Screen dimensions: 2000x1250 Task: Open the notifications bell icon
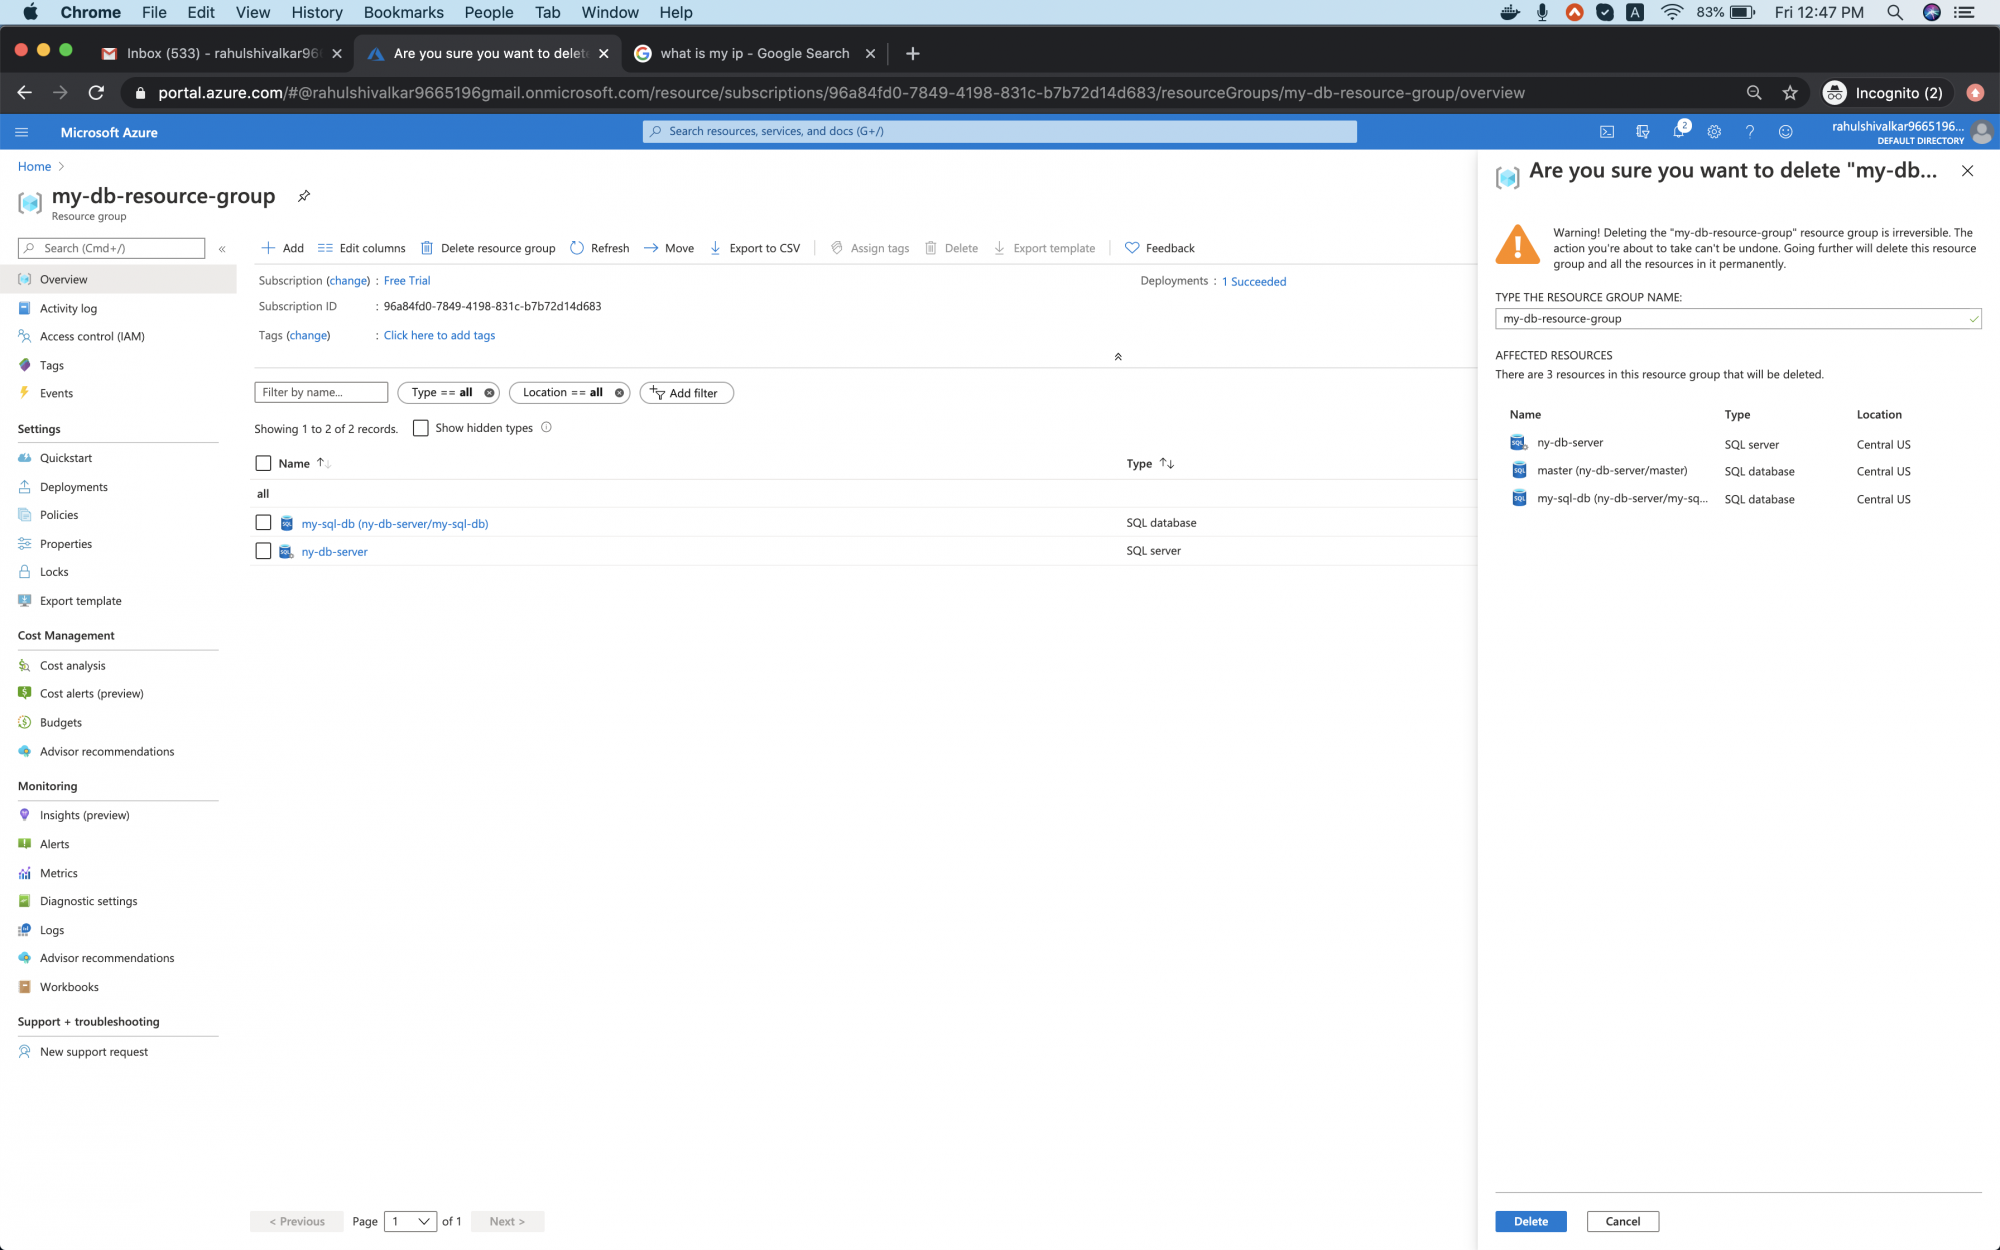point(1678,132)
